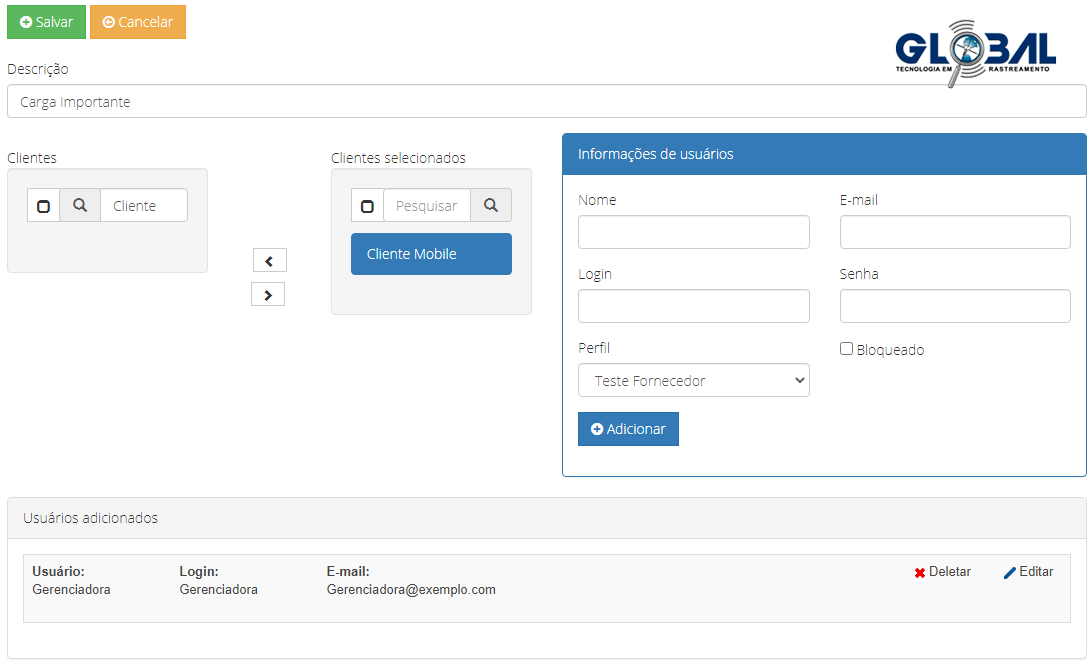Click the Nome input field
The image size is (1091, 664).
click(693, 232)
